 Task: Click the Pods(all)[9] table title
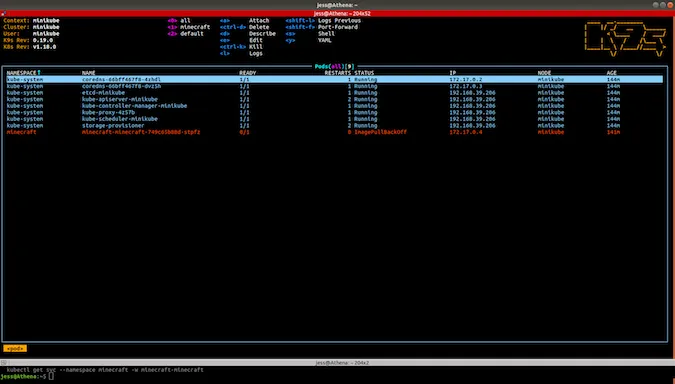click(x=334, y=67)
